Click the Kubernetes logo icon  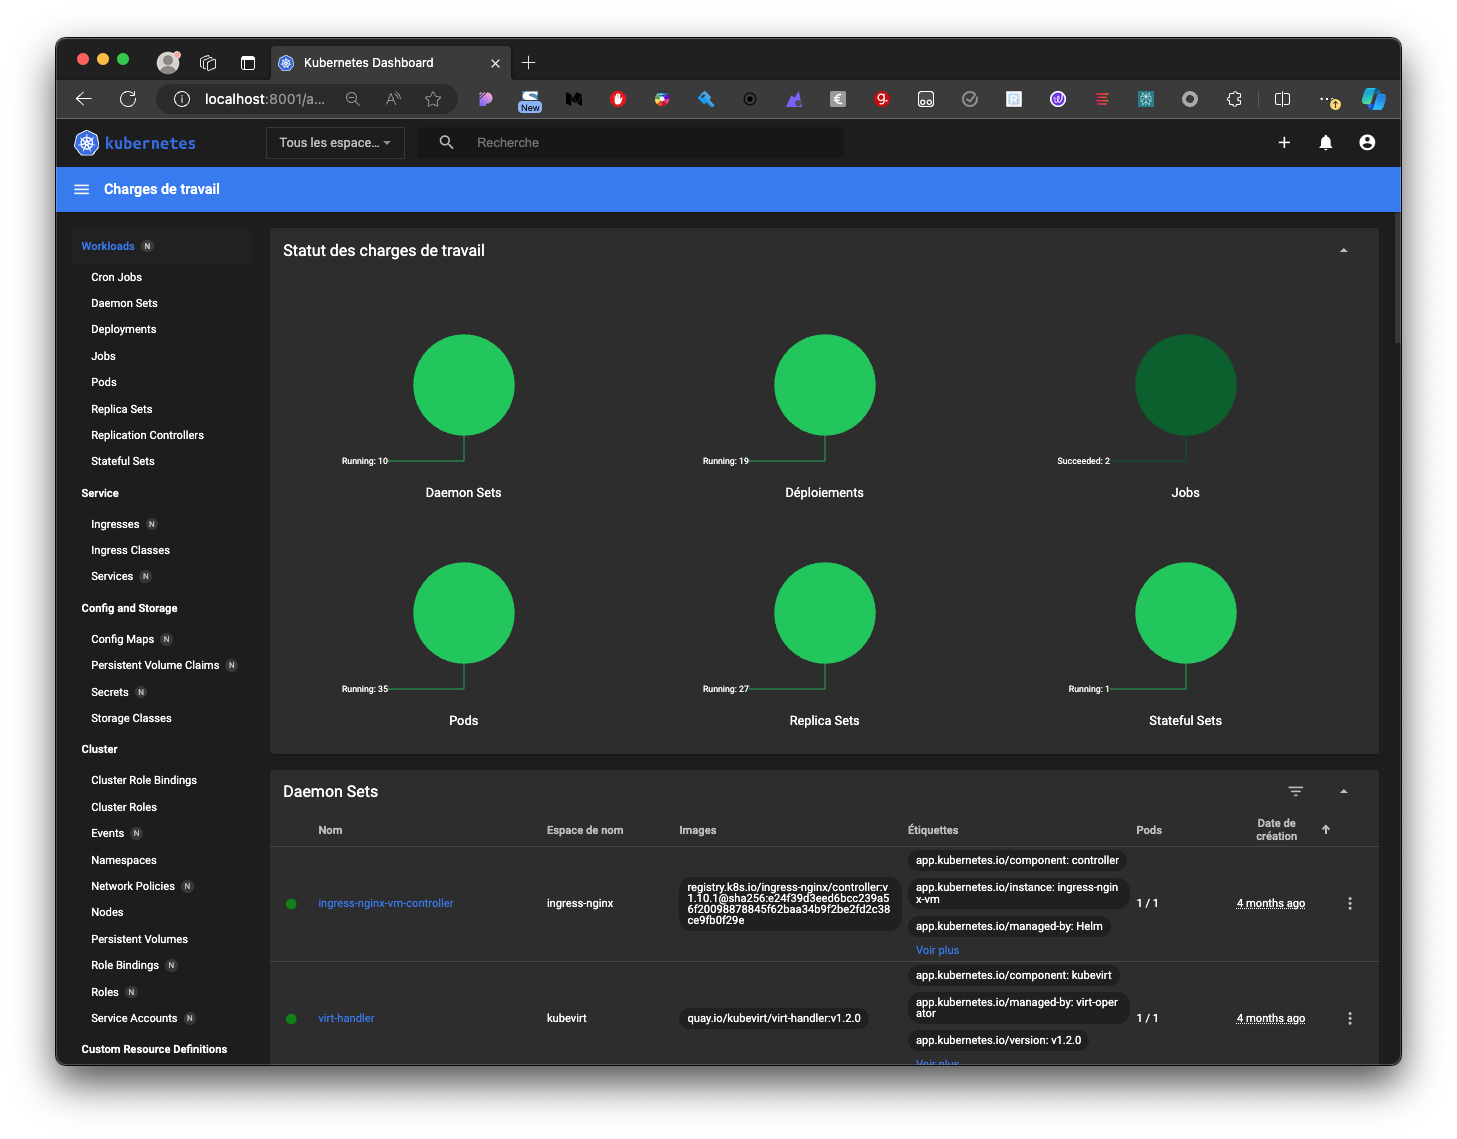[87, 143]
